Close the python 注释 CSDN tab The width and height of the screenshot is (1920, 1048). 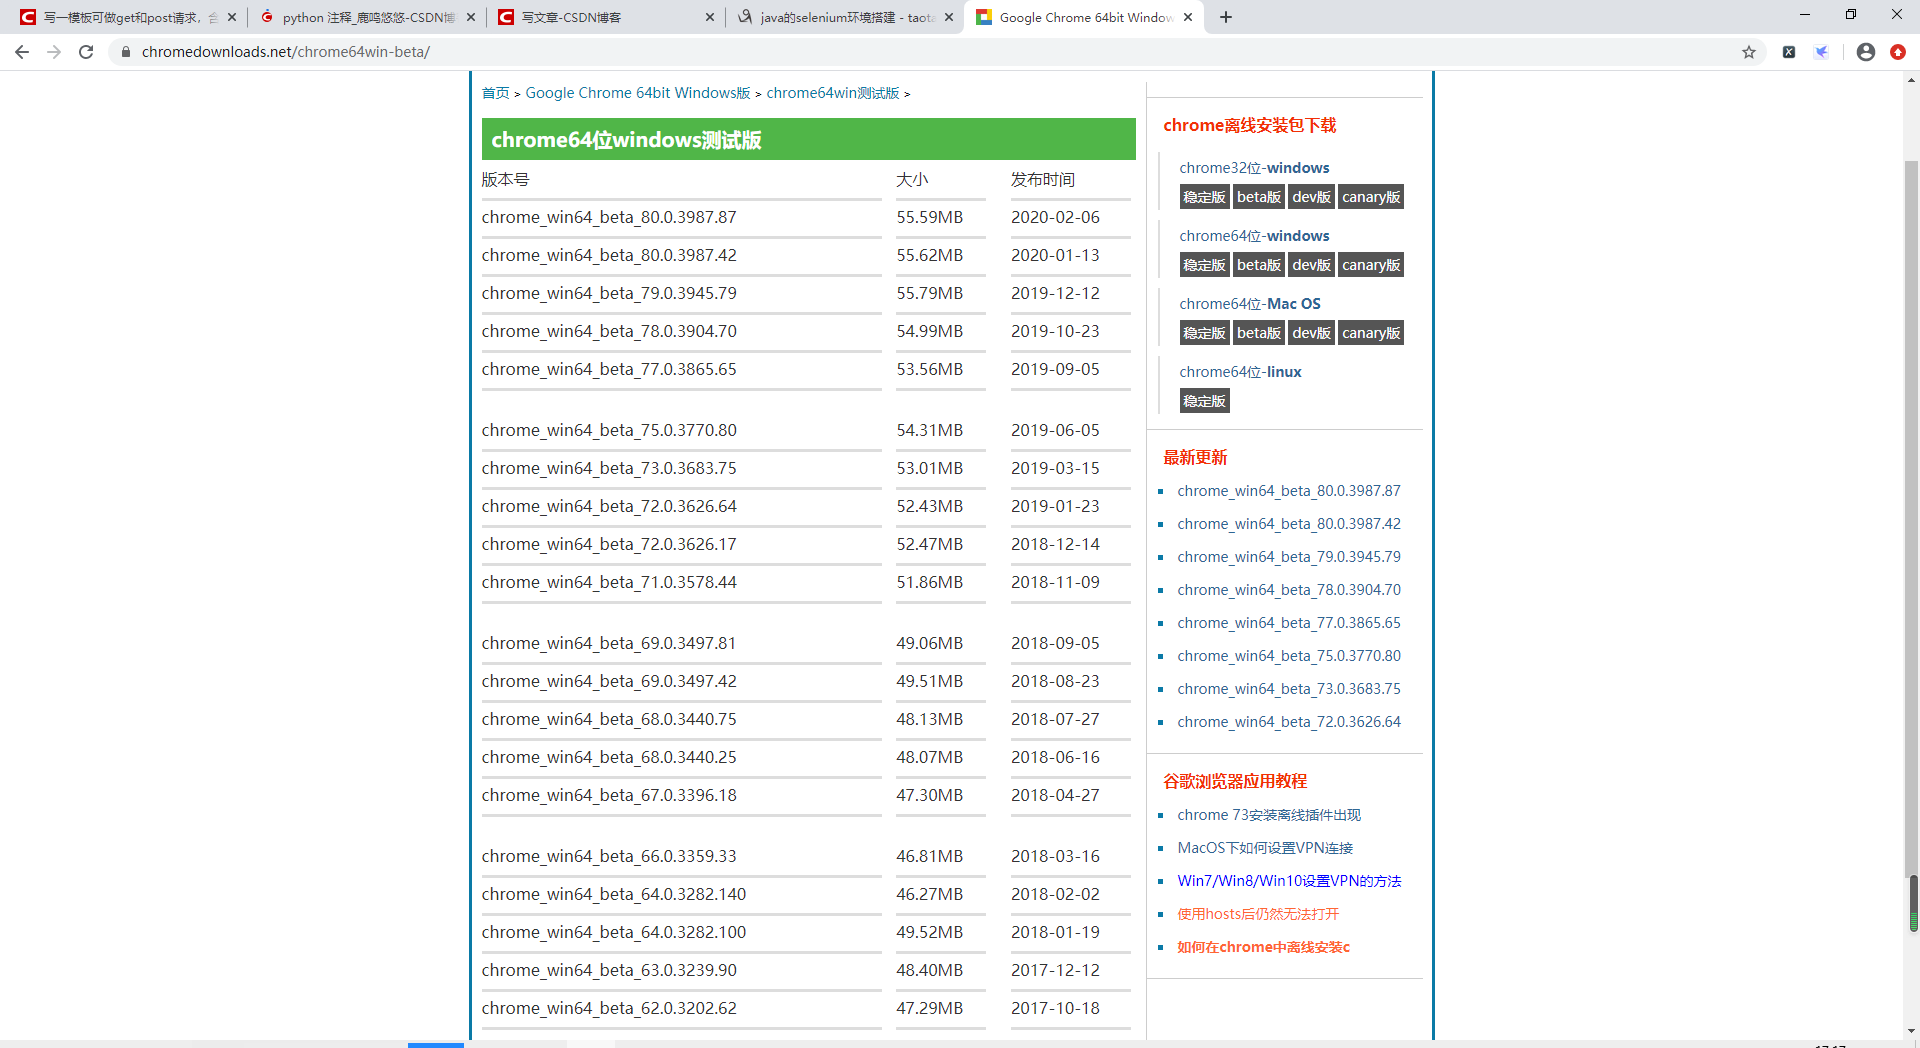point(471,17)
